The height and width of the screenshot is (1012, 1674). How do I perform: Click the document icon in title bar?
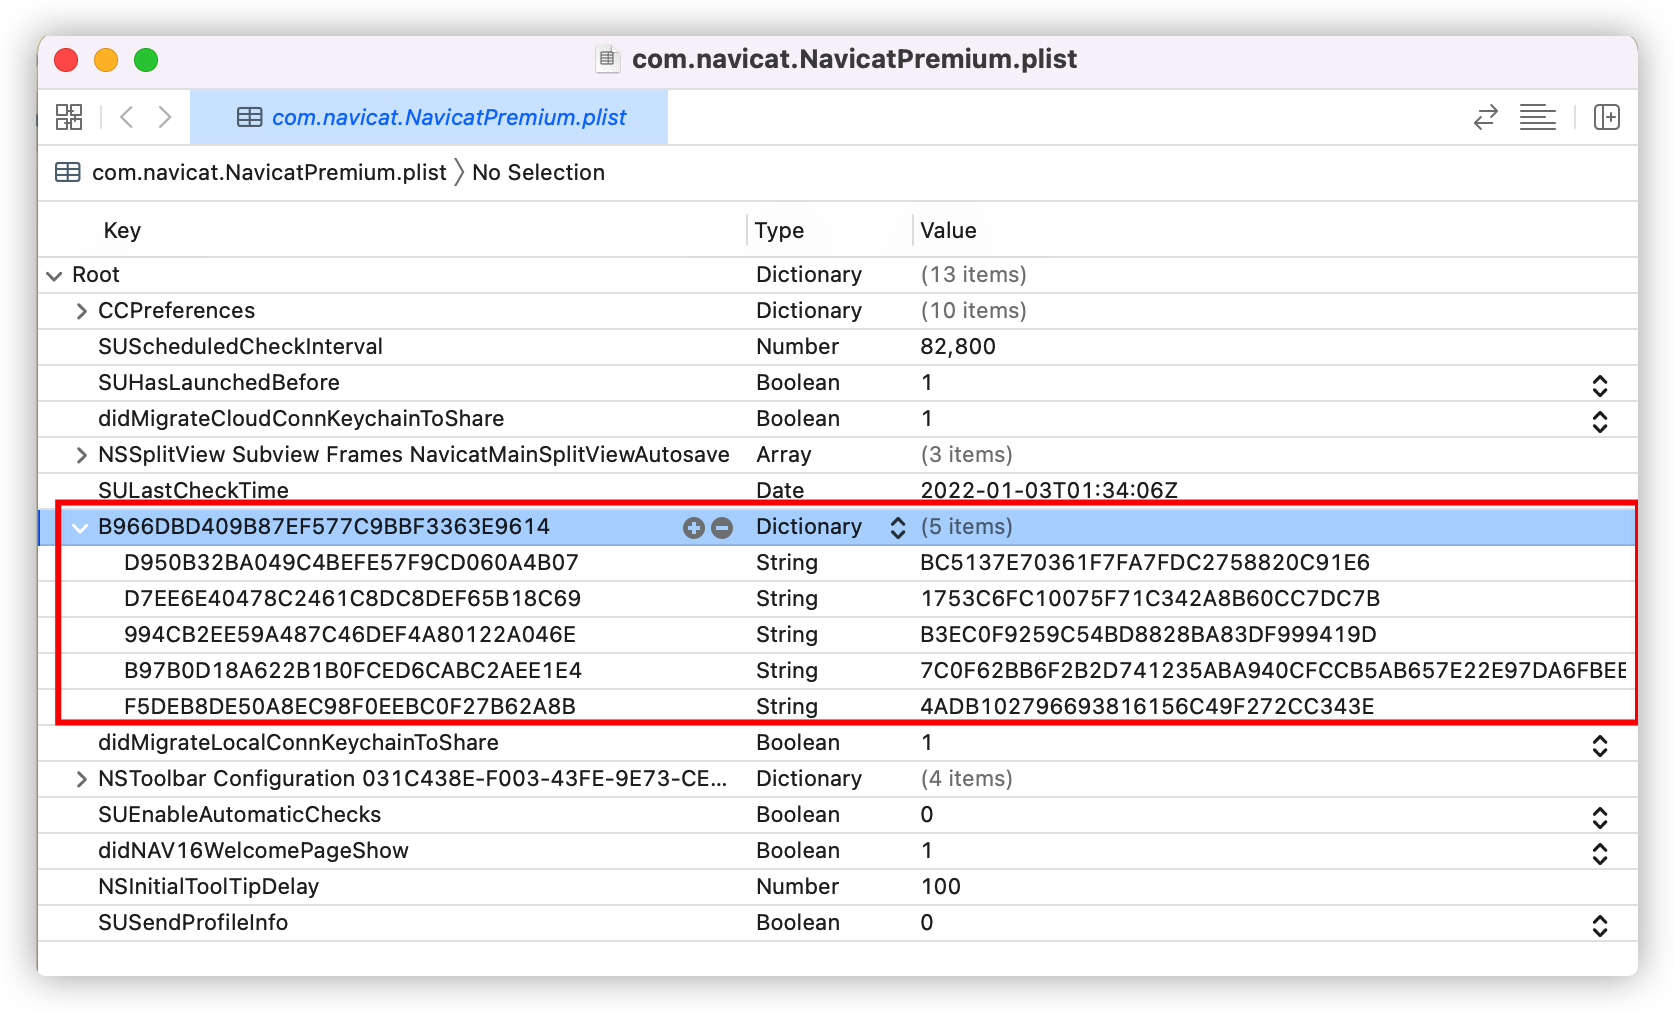(607, 59)
